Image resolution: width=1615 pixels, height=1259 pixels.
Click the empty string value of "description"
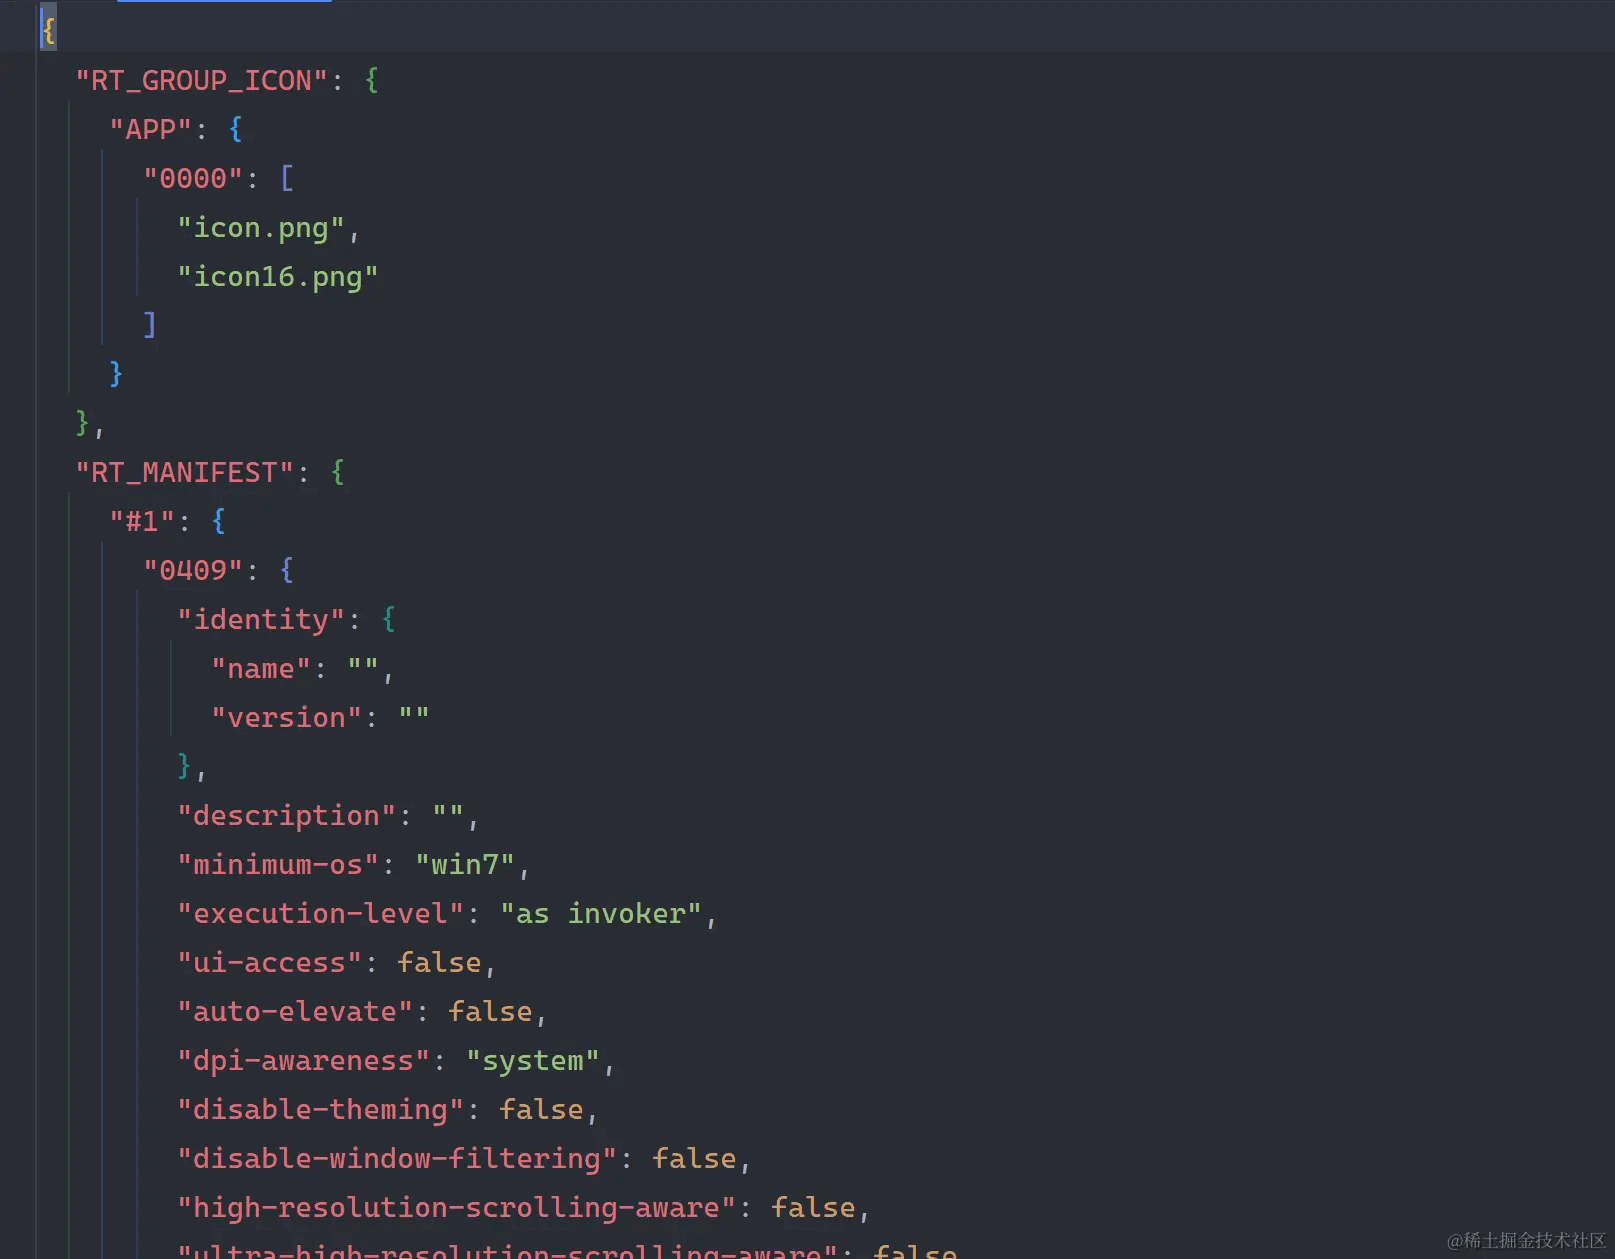[x=448, y=815]
